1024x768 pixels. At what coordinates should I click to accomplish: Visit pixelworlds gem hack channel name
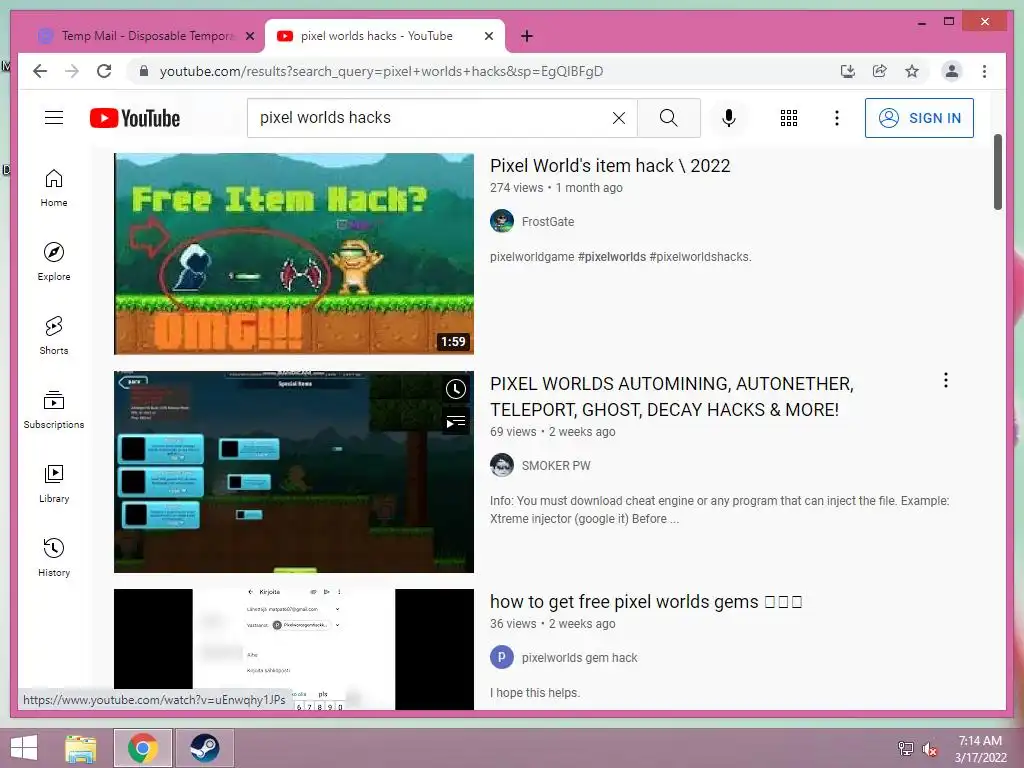pyautogui.click(x=579, y=658)
